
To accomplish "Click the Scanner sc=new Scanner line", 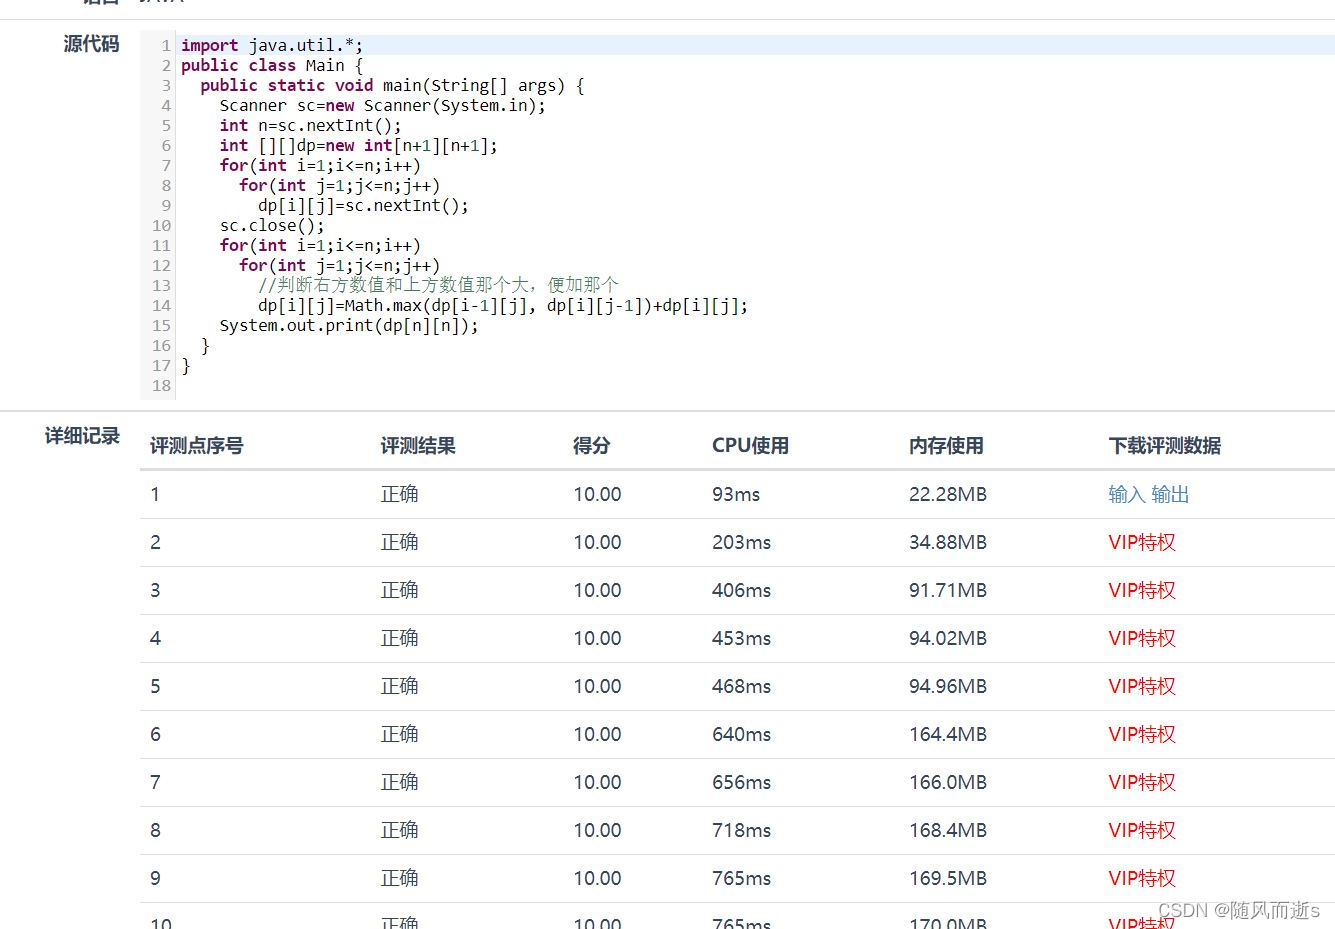I will pos(383,105).
